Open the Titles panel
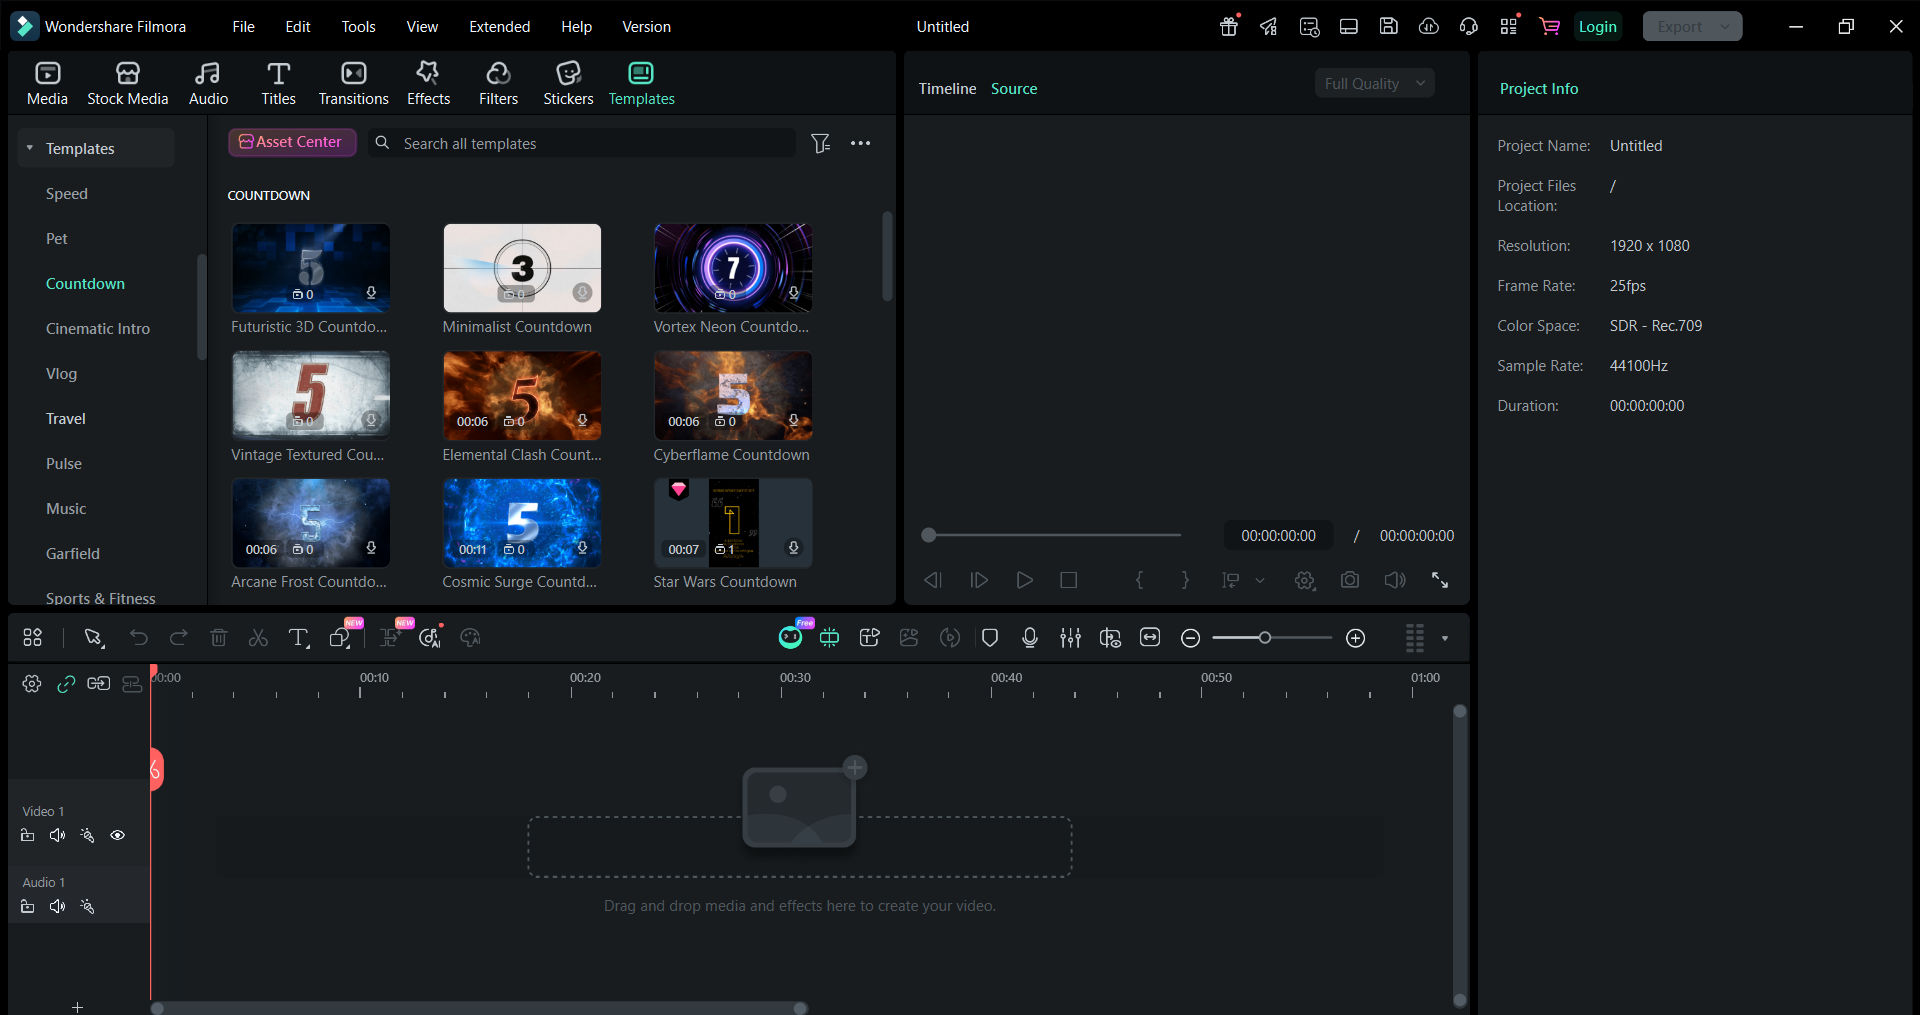The height and width of the screenshot is (1015, 1920). (x=278, y=83)
